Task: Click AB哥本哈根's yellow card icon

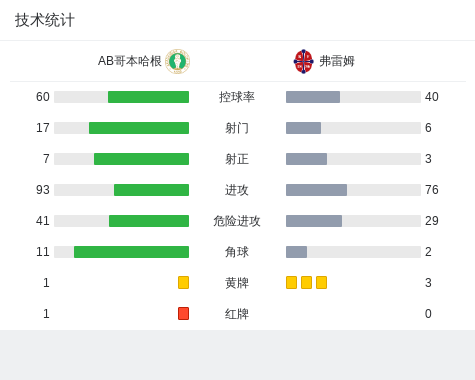Action: click(183, 282)
